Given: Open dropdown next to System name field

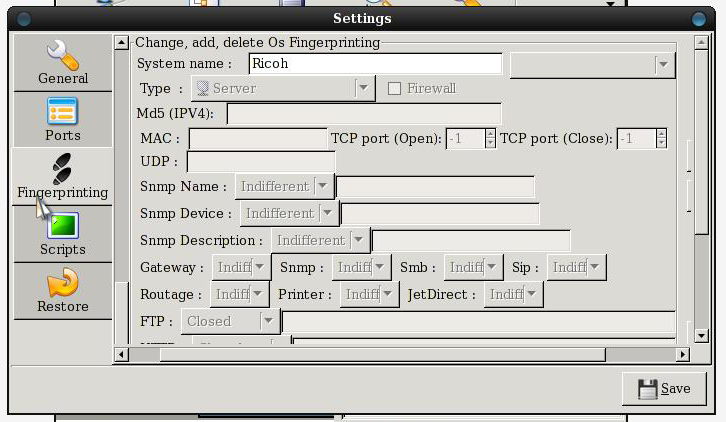Looking at the screenshot, I should click(x=592, y=65).
